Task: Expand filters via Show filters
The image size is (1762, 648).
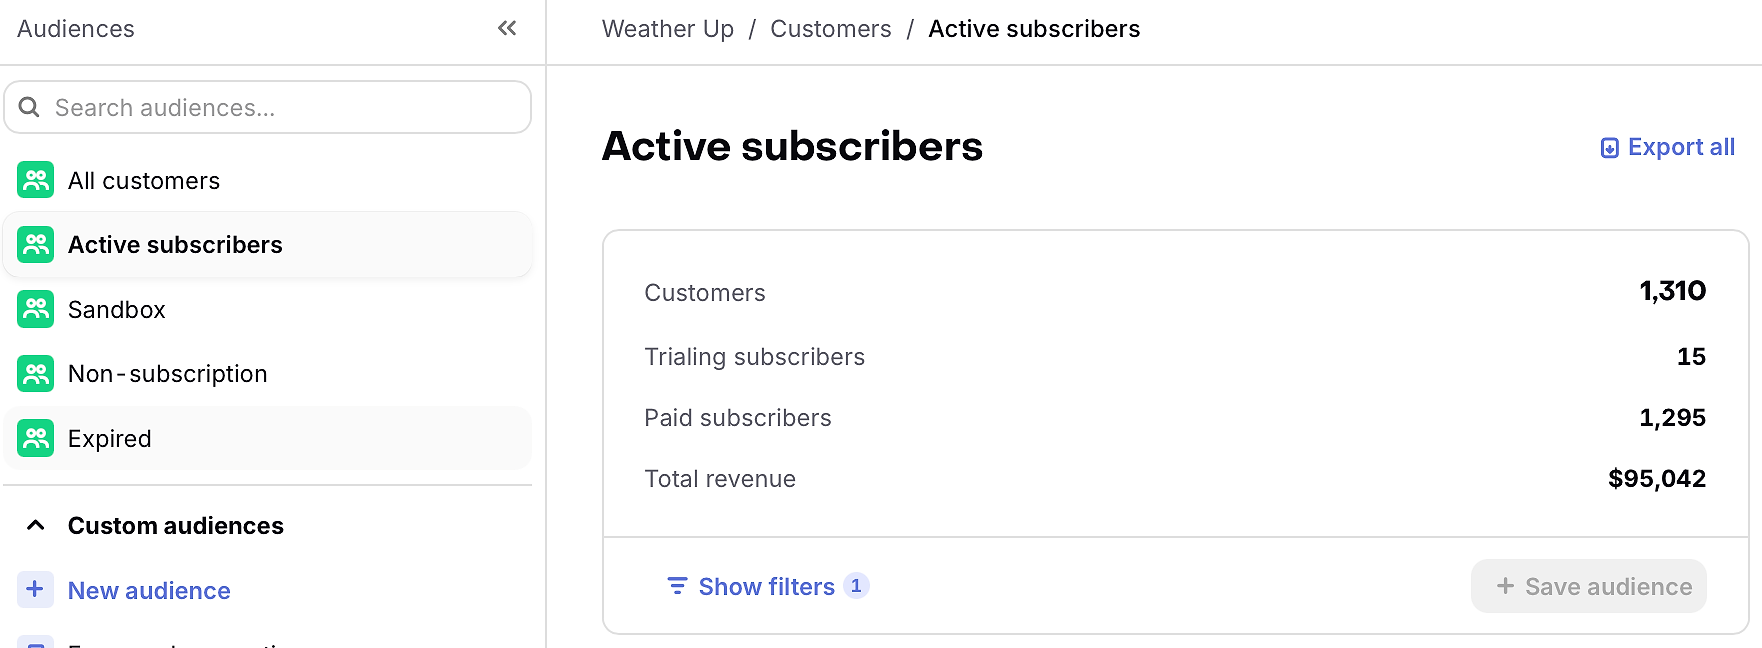Action: click(766, 586)
